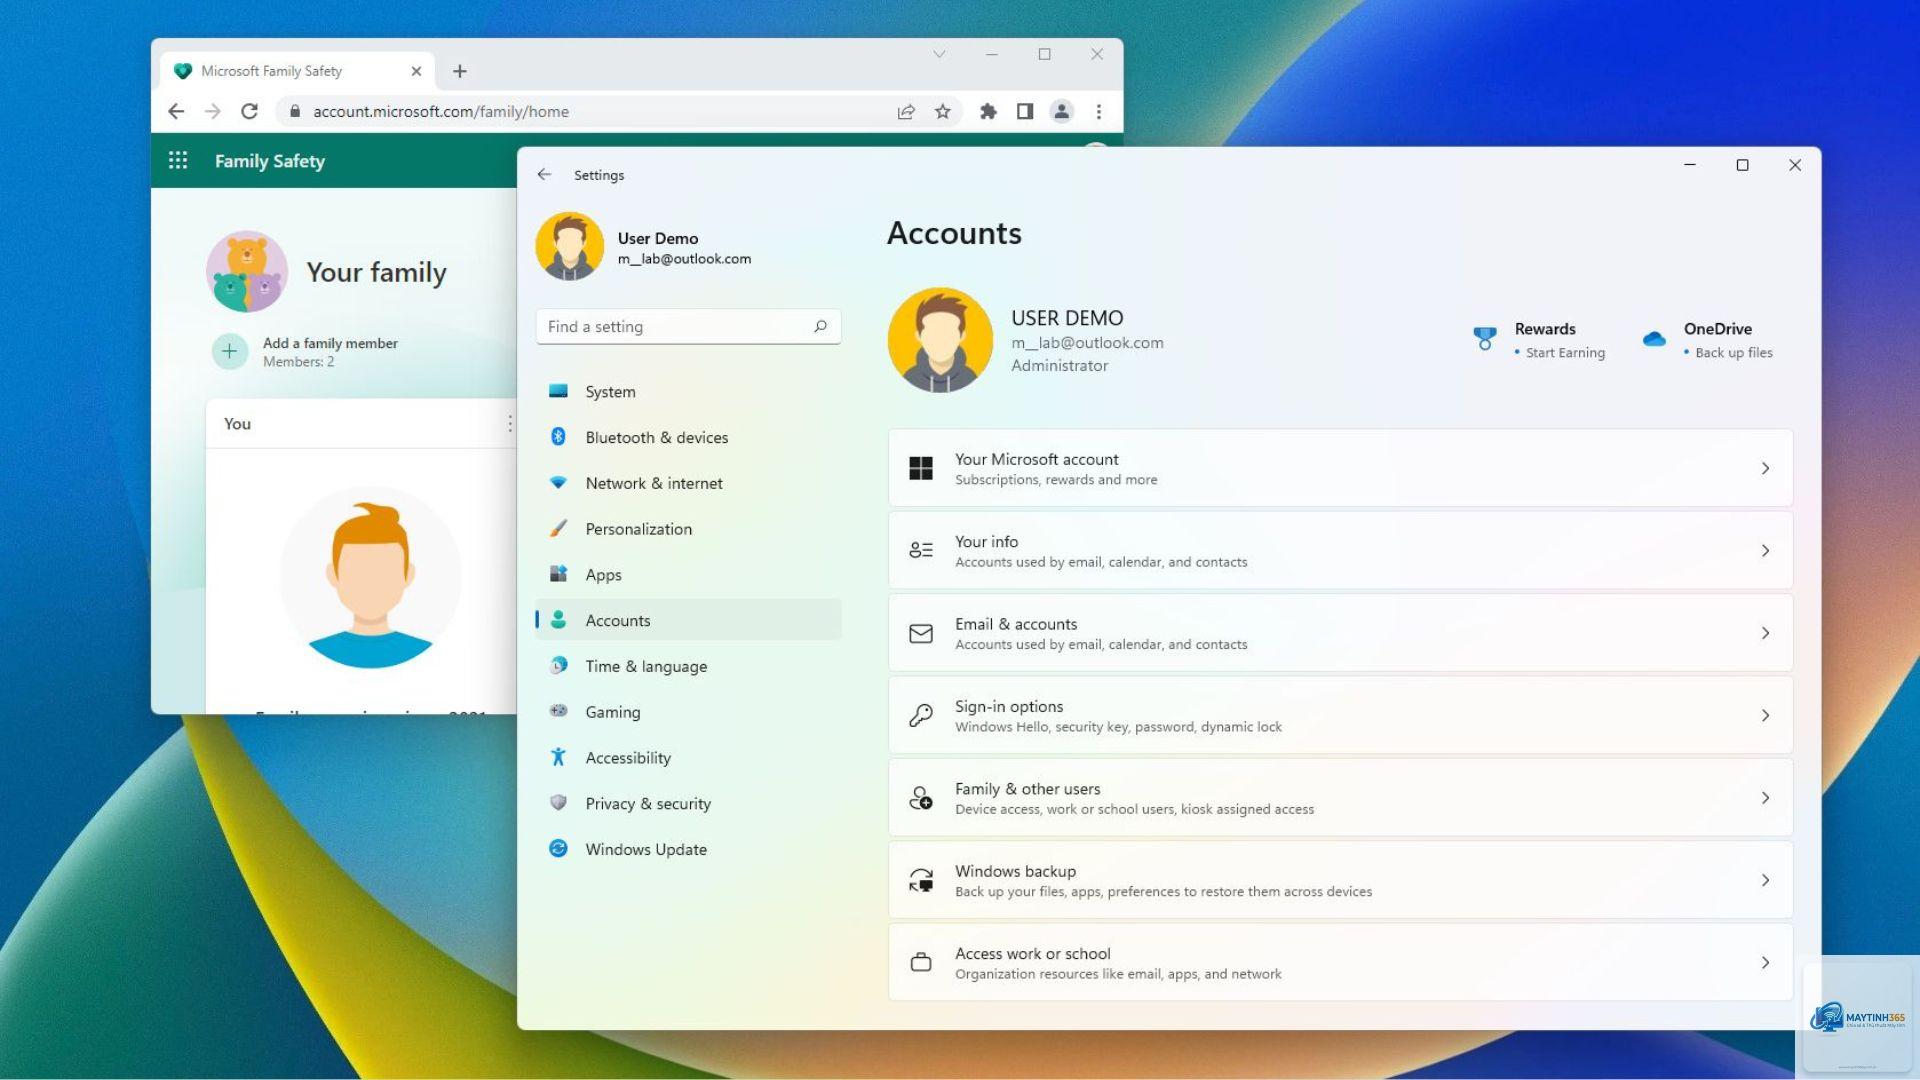Expand Email & accounts chevron
Viewport: 1920px width, 1080px height.
pos(1765,633)
